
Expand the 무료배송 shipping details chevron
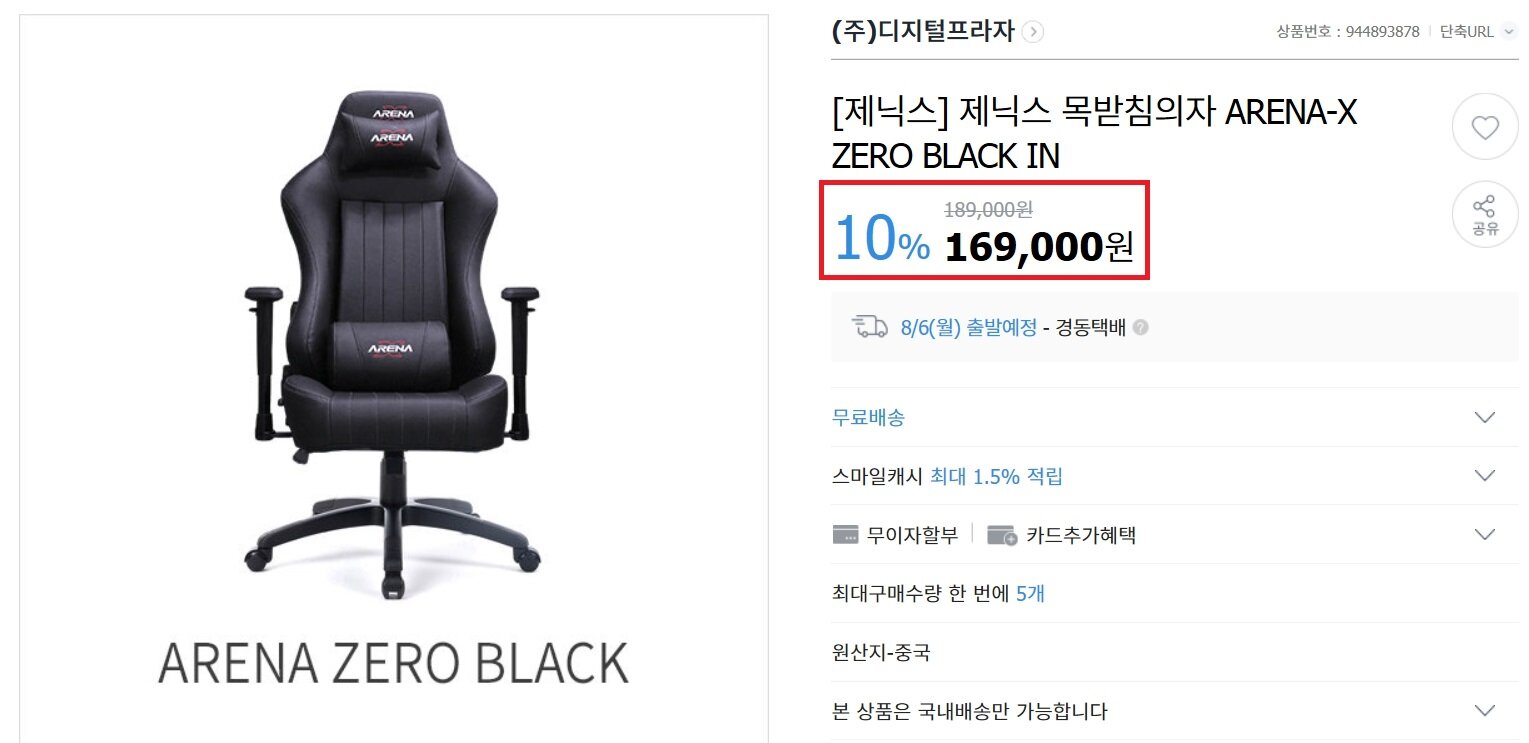coord(1485,417)
